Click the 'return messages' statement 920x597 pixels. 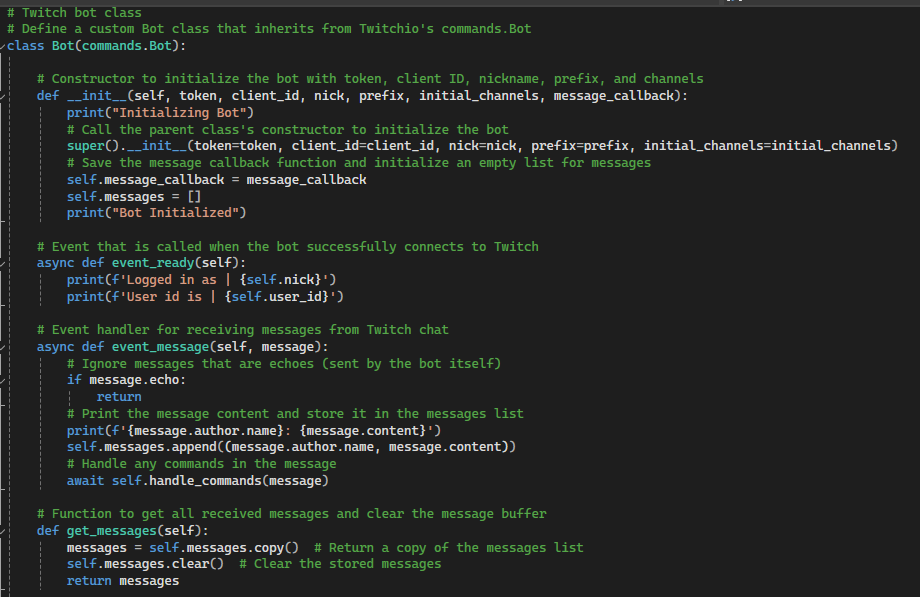click(x=123, y=581)
